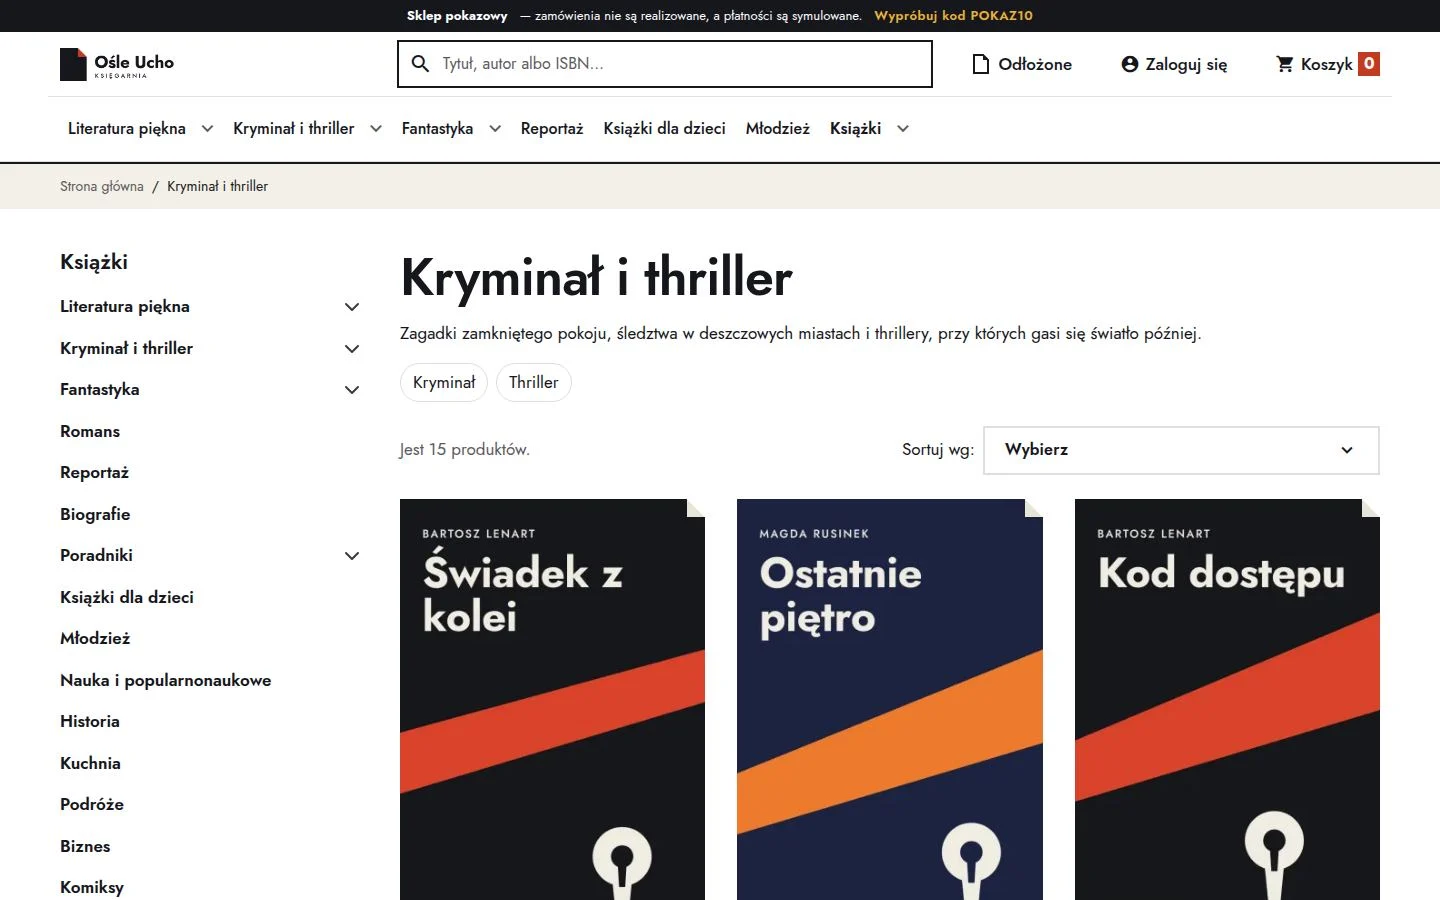Expand Kryminał i thriller in the sidebar
This screenshot has width=1440, height=900.
352,349
